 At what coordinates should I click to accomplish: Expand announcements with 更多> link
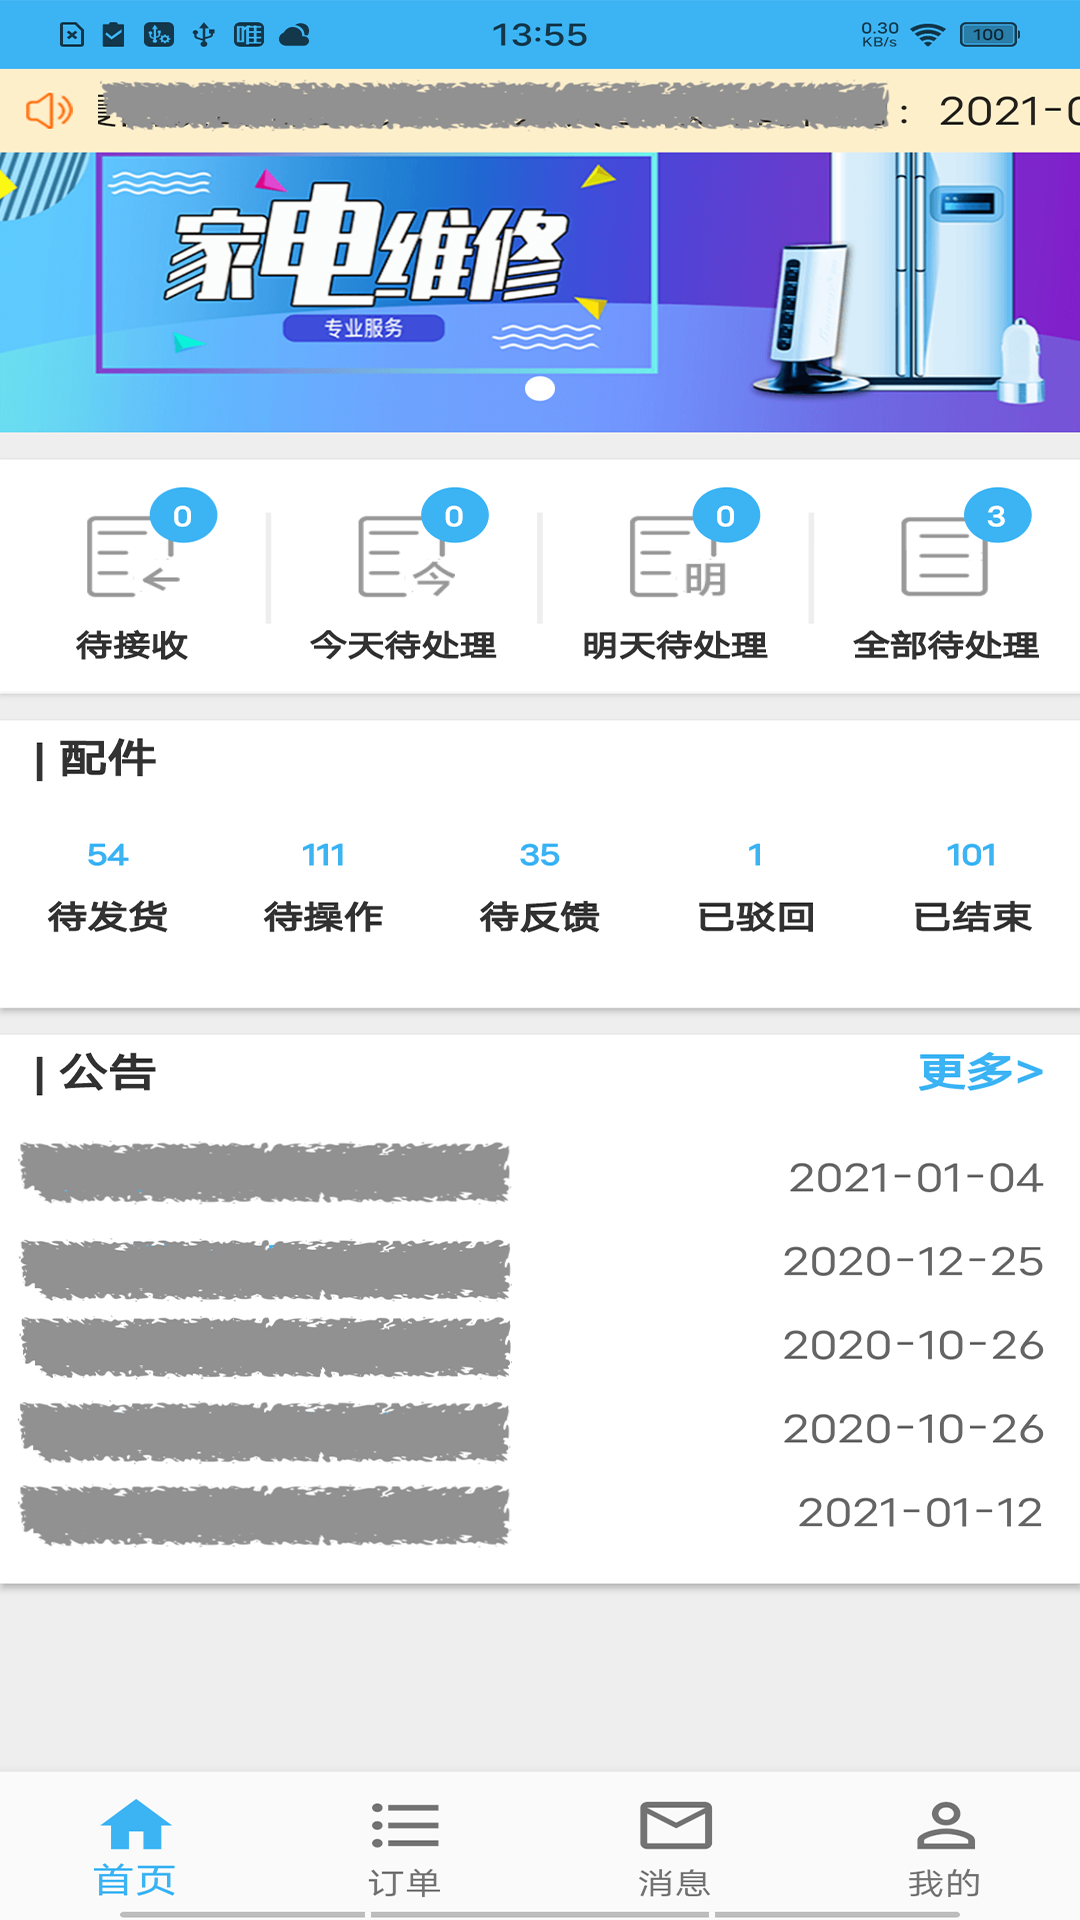[x=980, y=1072]
